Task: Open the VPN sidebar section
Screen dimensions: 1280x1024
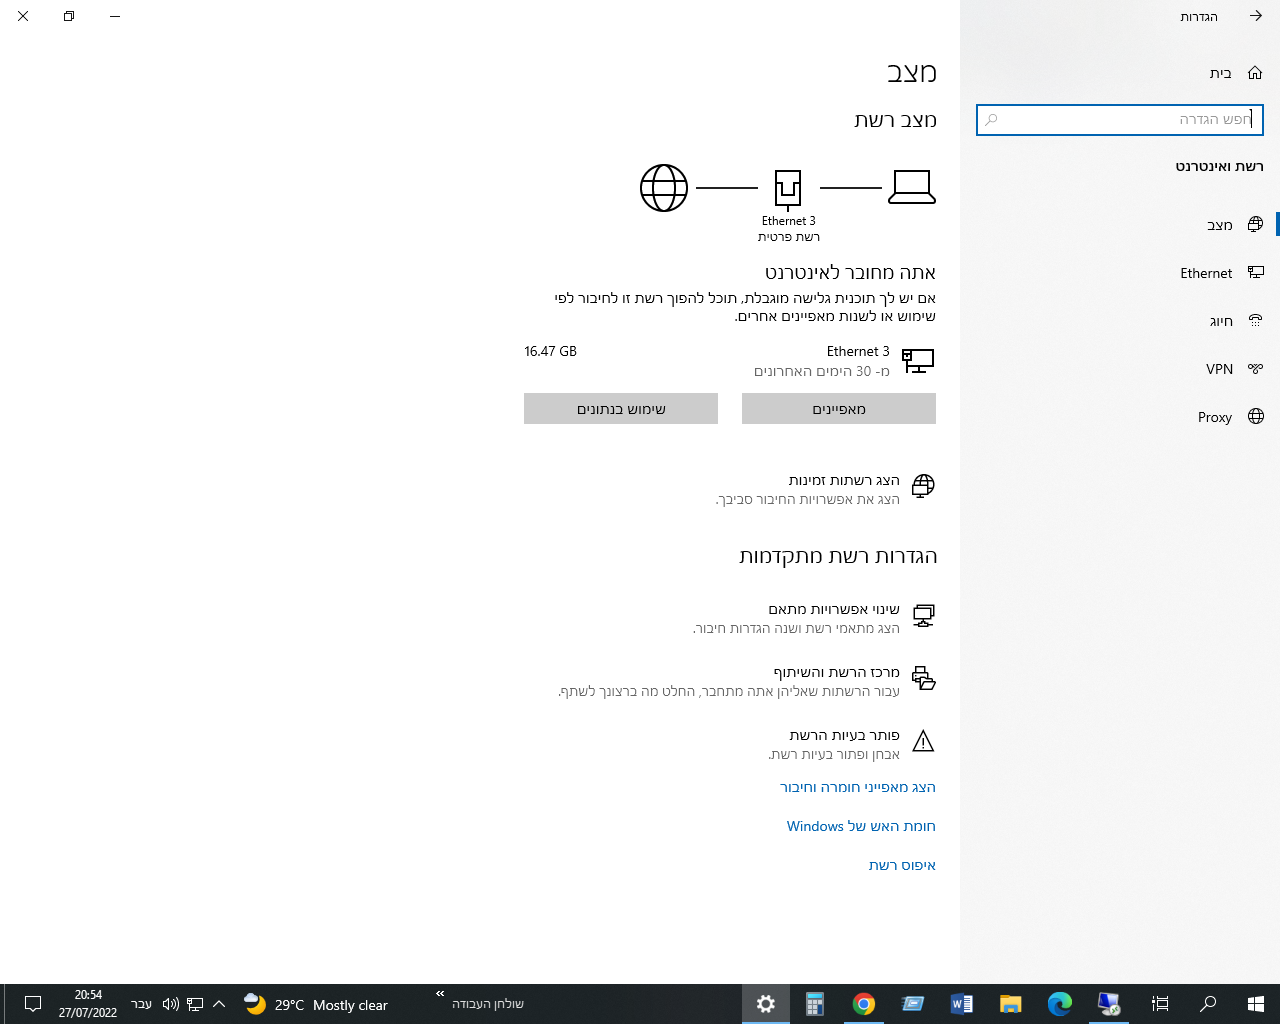Action: 1120,369
